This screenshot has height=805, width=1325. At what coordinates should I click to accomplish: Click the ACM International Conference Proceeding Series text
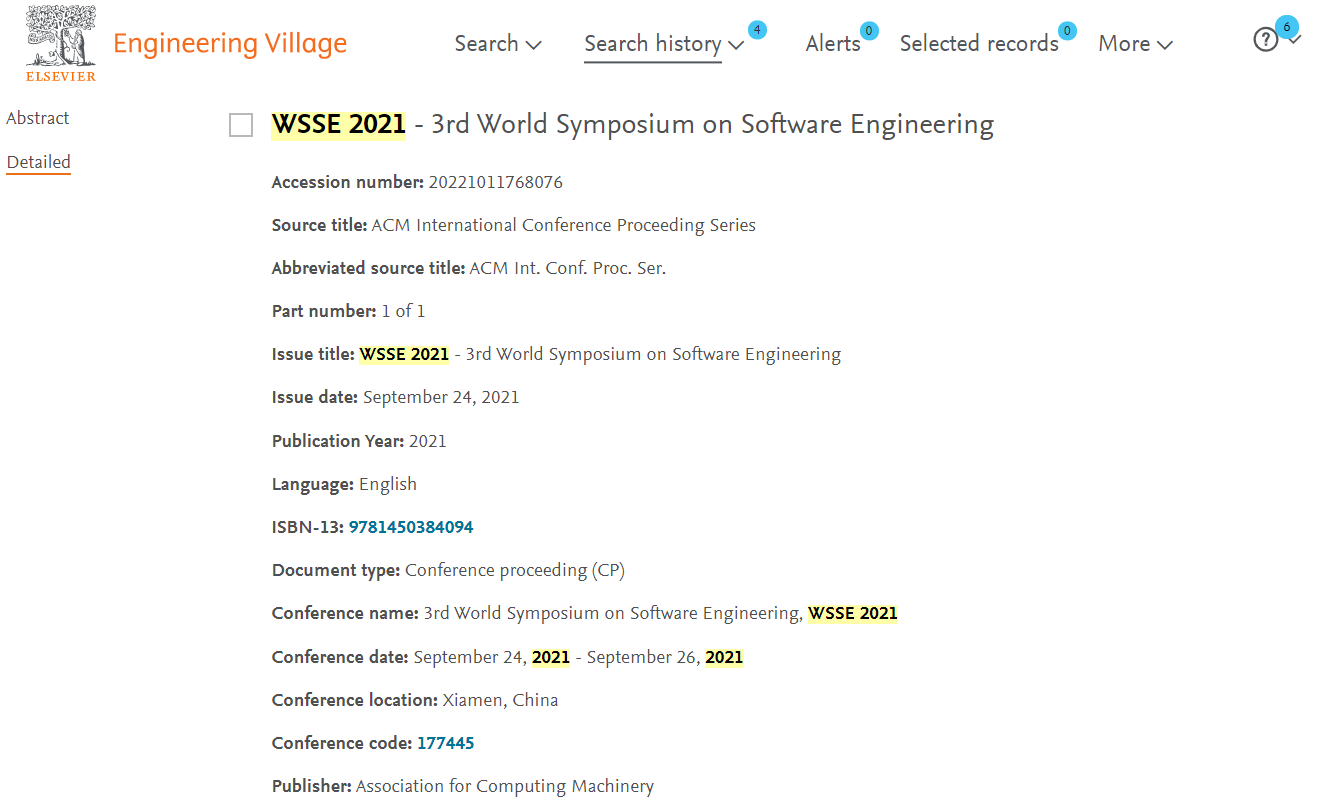563,225
